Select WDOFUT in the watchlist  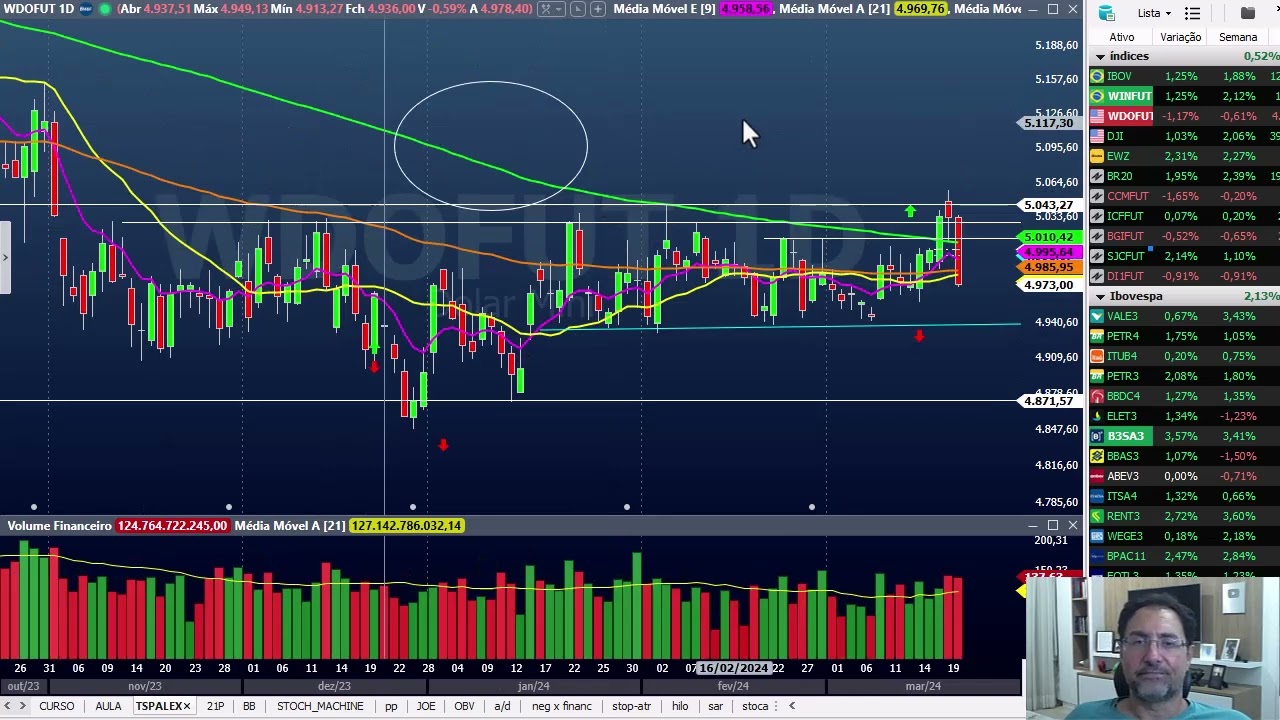click(1130, 116)
